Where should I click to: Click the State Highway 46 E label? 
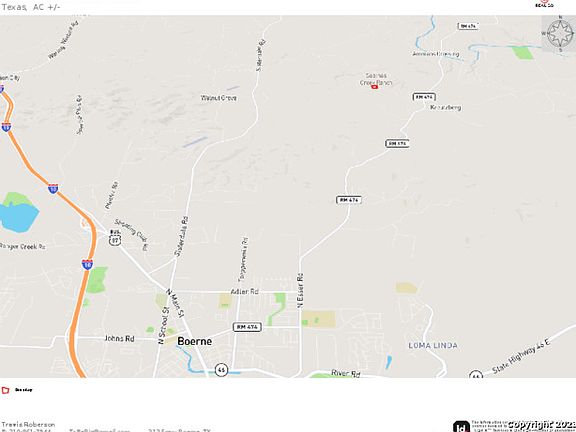coord(521,356)
